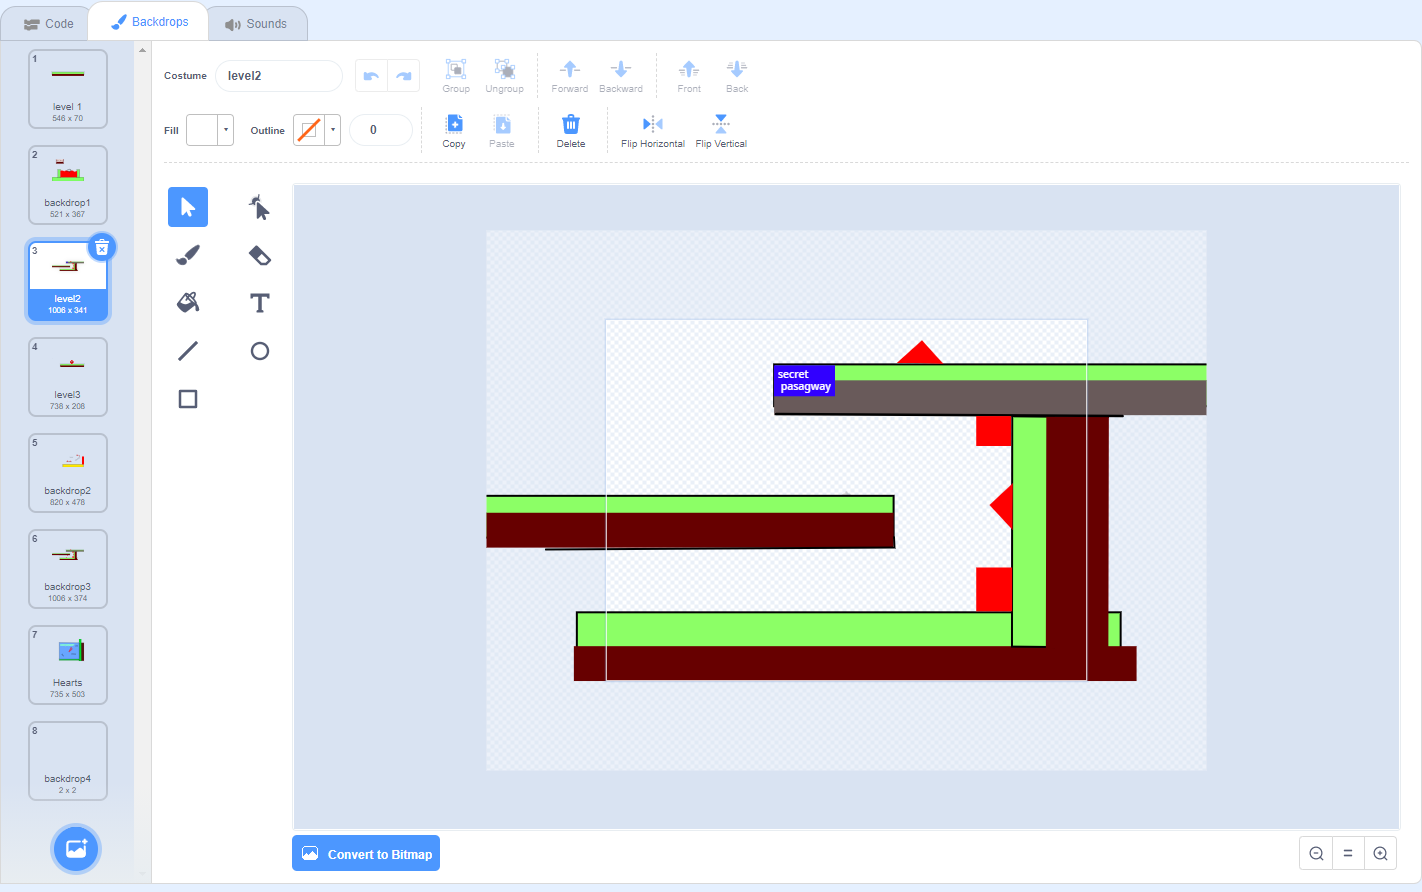Send selection to Back

tap(737, 76)
